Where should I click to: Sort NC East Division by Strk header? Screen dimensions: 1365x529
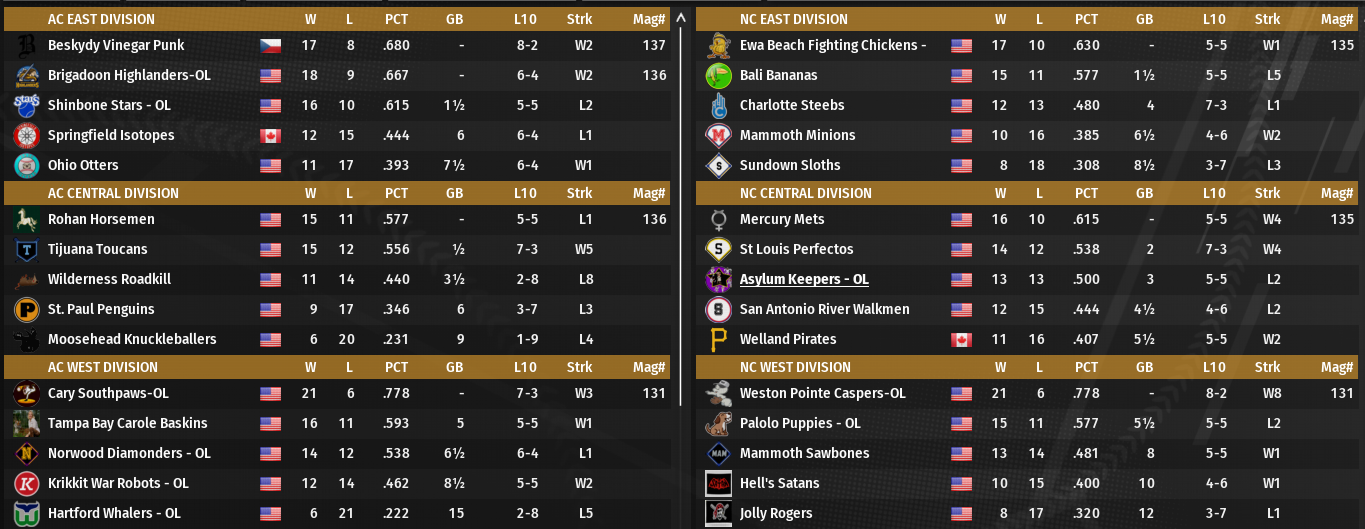coord(1267,19)
